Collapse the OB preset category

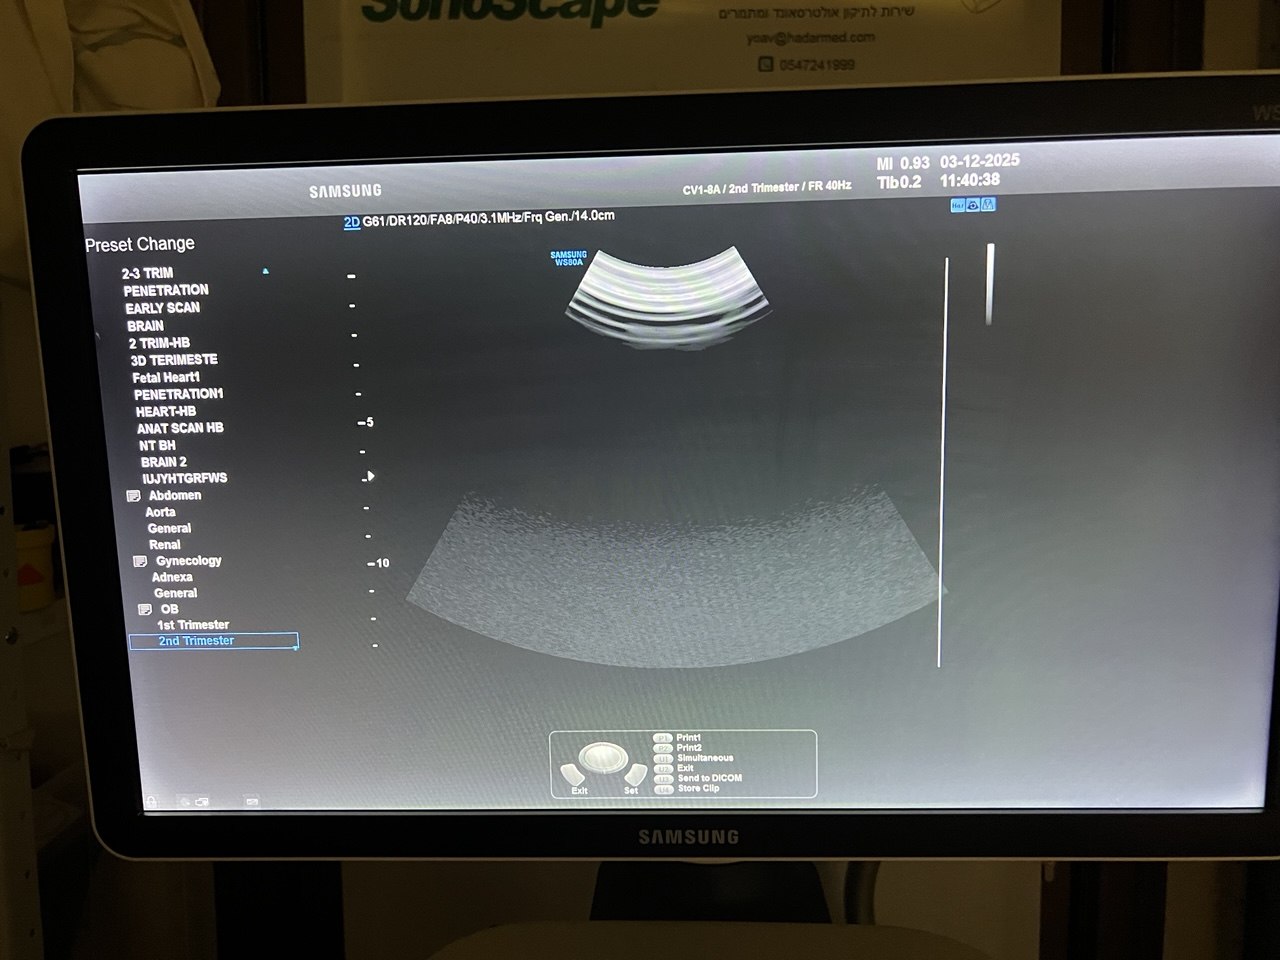click(145, 609)
